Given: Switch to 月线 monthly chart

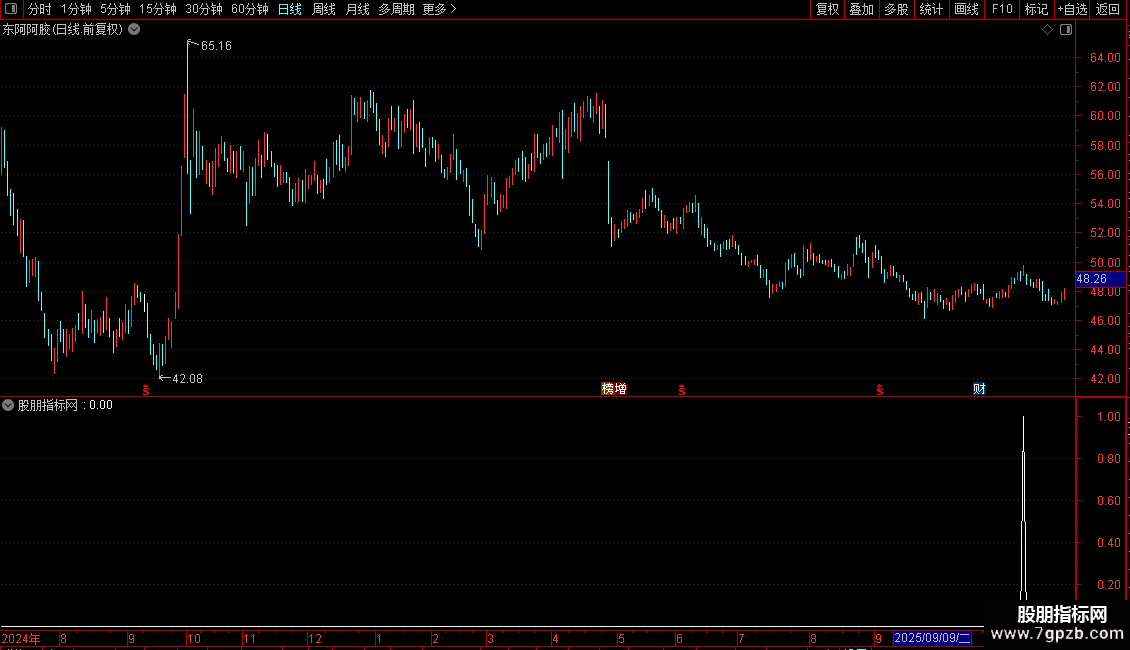Looking at the screenshot, I should [357, 9].
